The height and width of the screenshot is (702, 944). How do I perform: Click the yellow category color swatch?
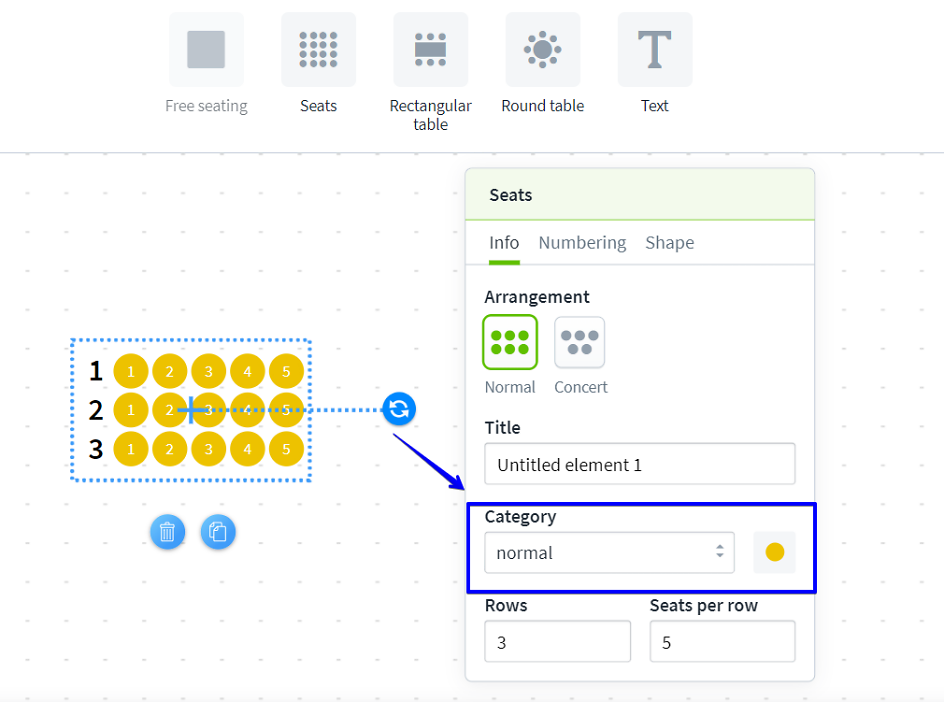coord(774,553)
